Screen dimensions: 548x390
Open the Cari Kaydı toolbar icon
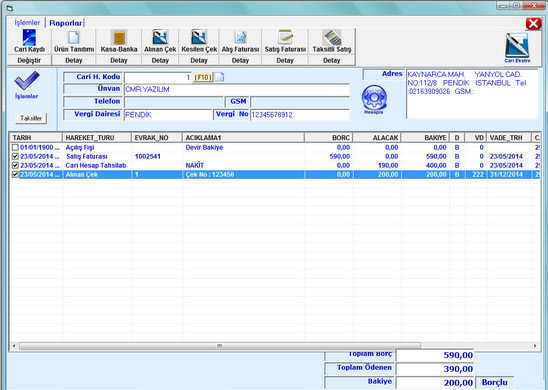point(29,37)
